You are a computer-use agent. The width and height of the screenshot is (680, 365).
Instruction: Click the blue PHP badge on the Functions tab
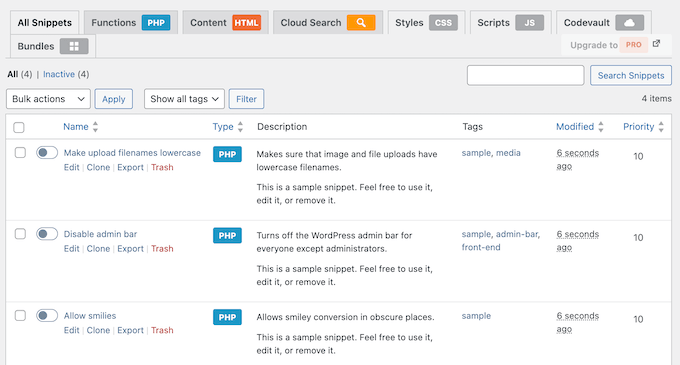(156, 23)
